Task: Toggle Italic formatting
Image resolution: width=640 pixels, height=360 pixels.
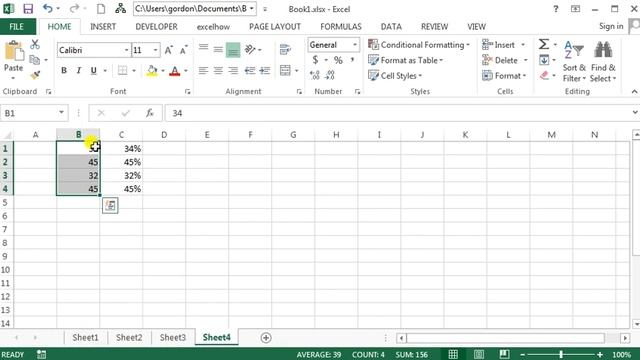Action: [x=79, y=71]
